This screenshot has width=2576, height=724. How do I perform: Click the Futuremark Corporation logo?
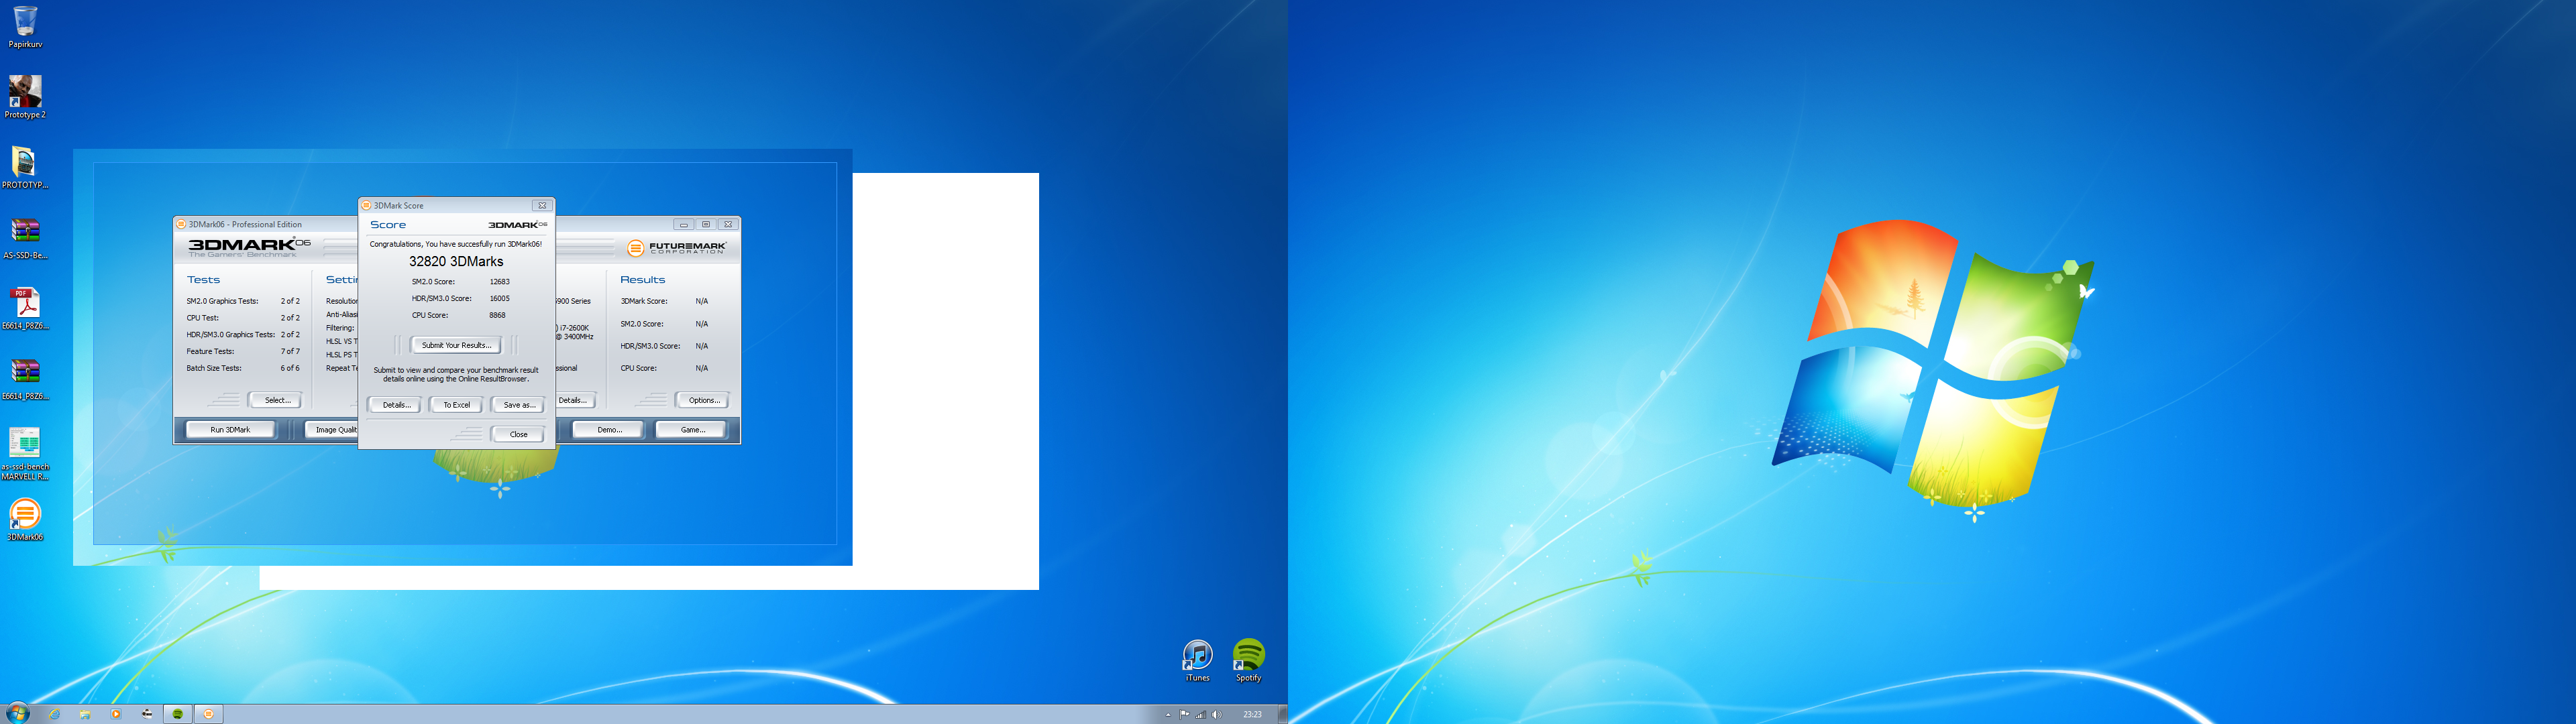tap(677, 247)
